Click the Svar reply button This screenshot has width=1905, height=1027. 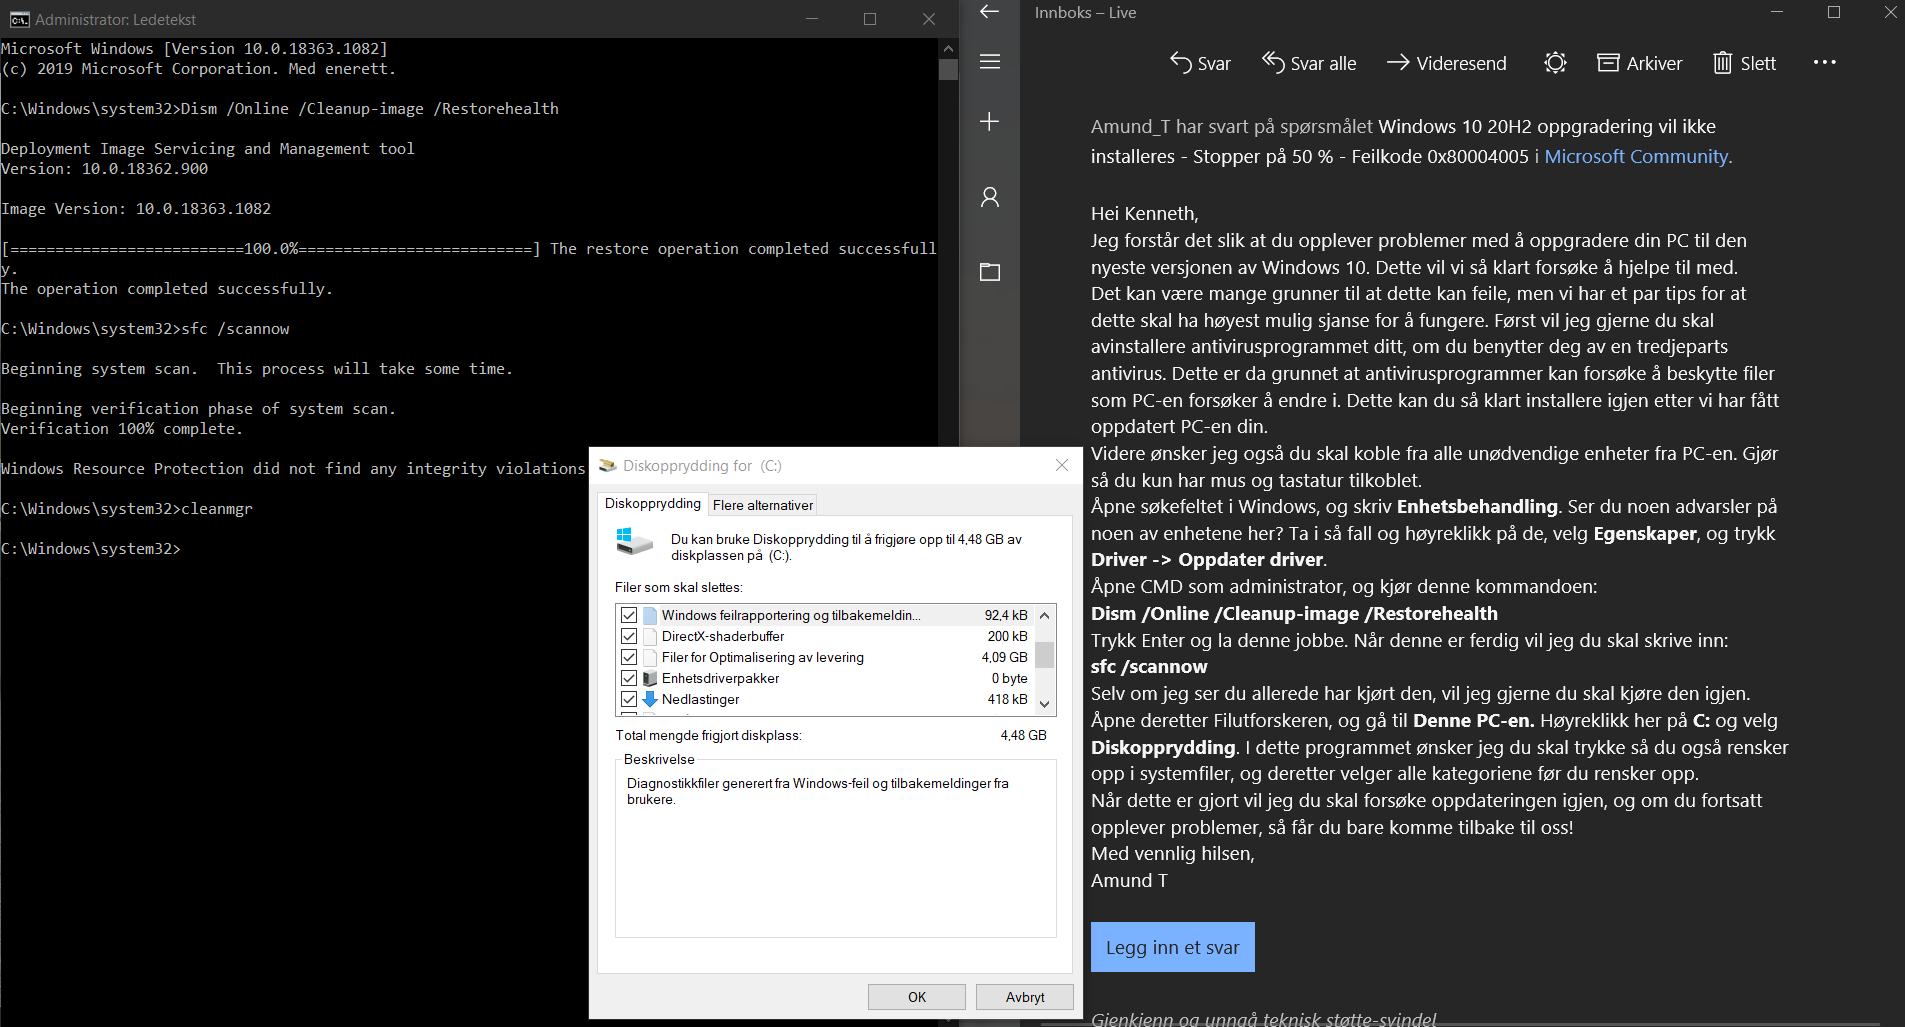pyautogui.click(x=1200, y=63)
